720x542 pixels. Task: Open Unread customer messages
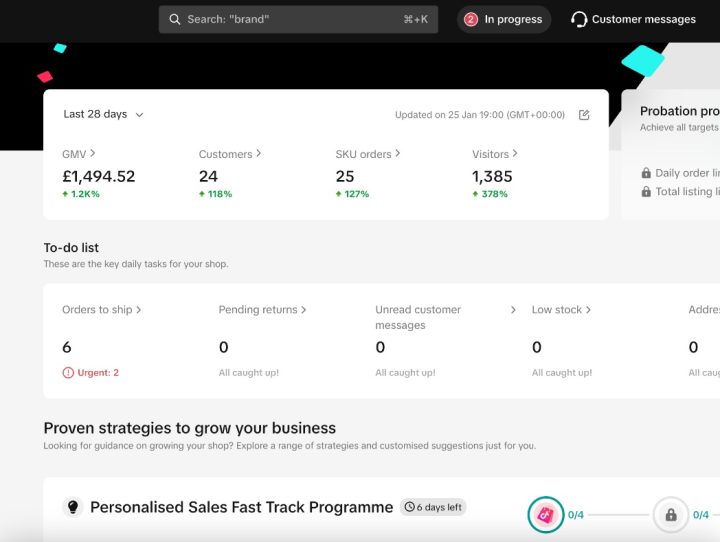(x=418, y=317)
